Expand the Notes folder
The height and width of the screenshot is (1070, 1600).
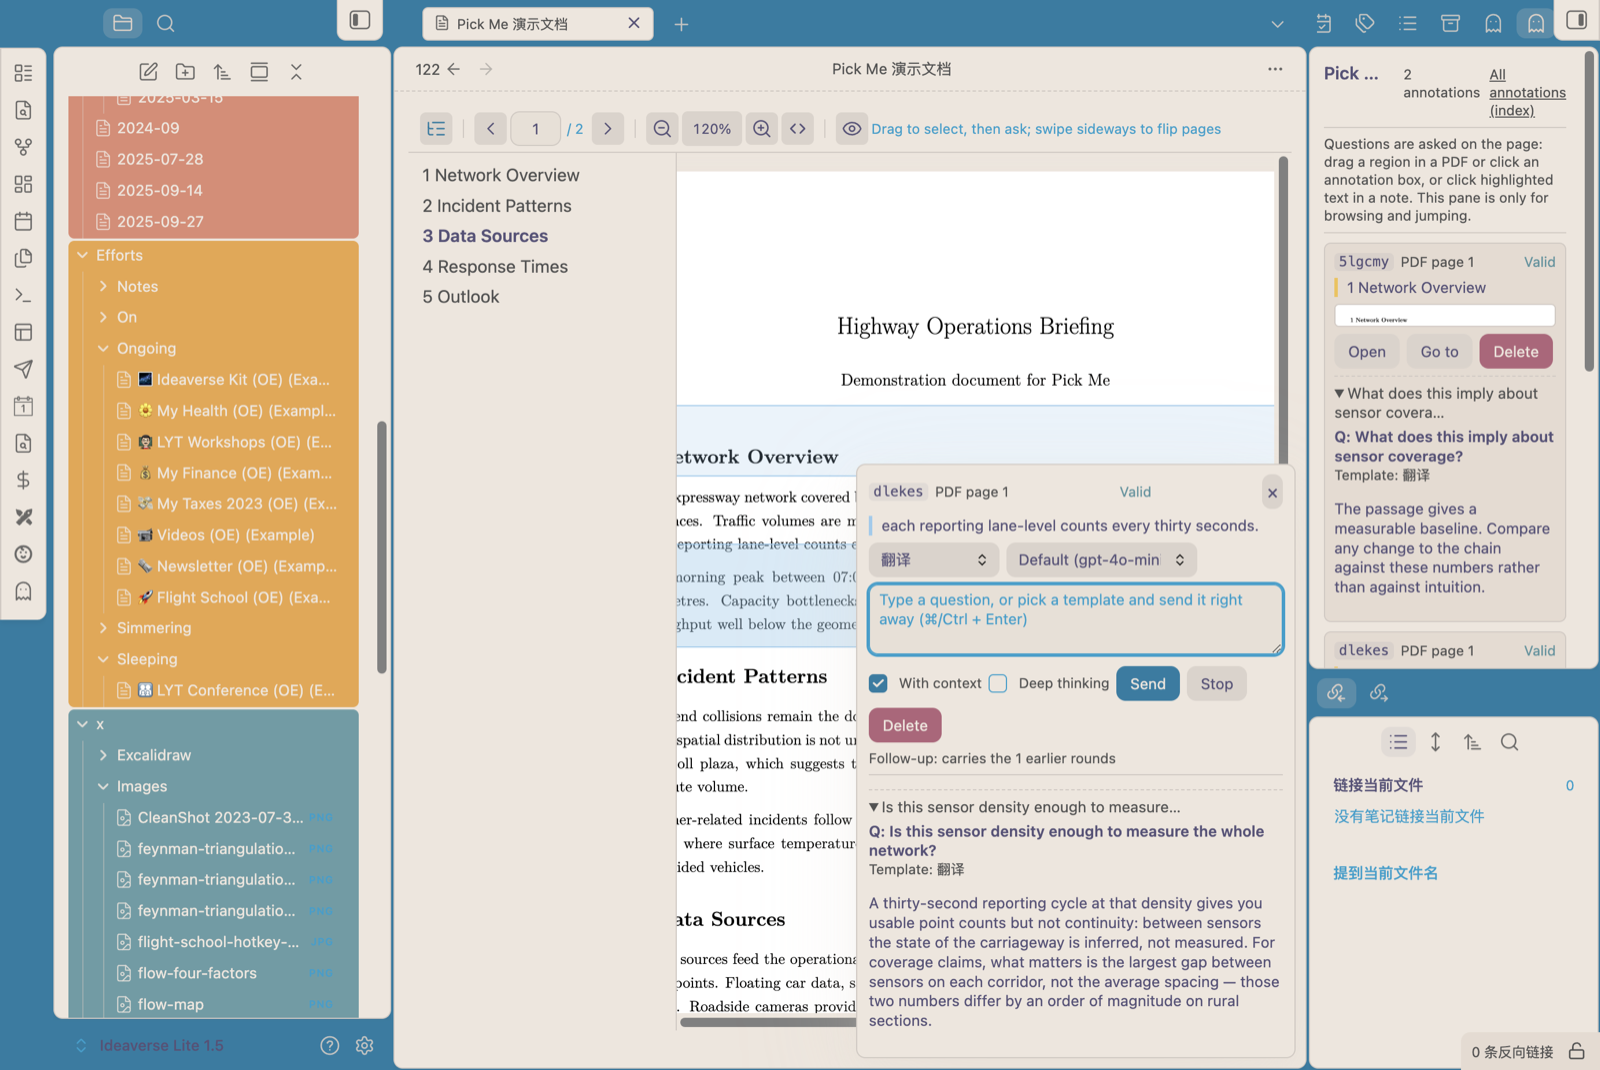pyautogui.click(x=103, y=286)
